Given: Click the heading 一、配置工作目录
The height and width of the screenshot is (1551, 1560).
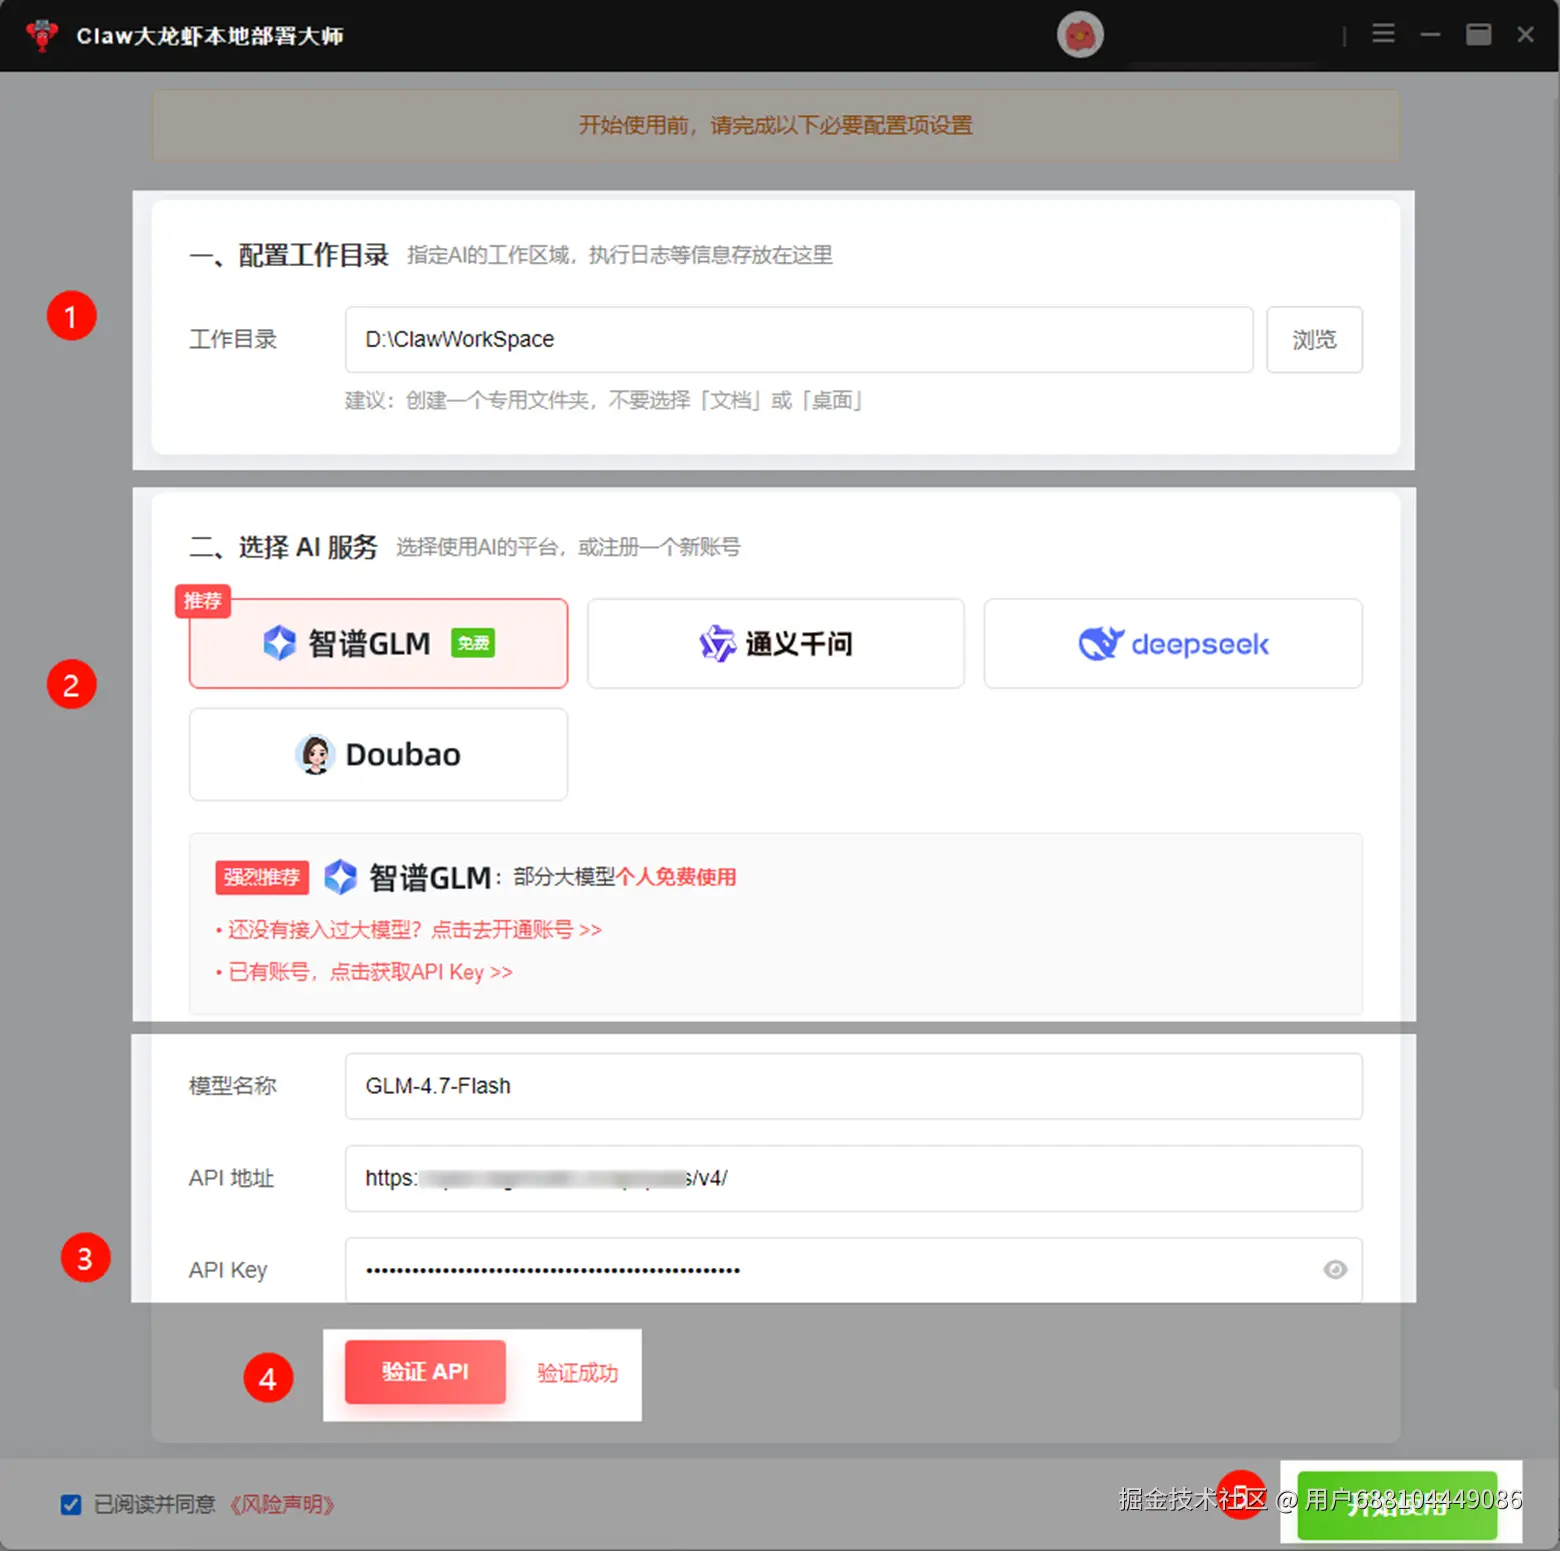Looking at the screenshot, I should pyautogui.click(x=289, y=255).
